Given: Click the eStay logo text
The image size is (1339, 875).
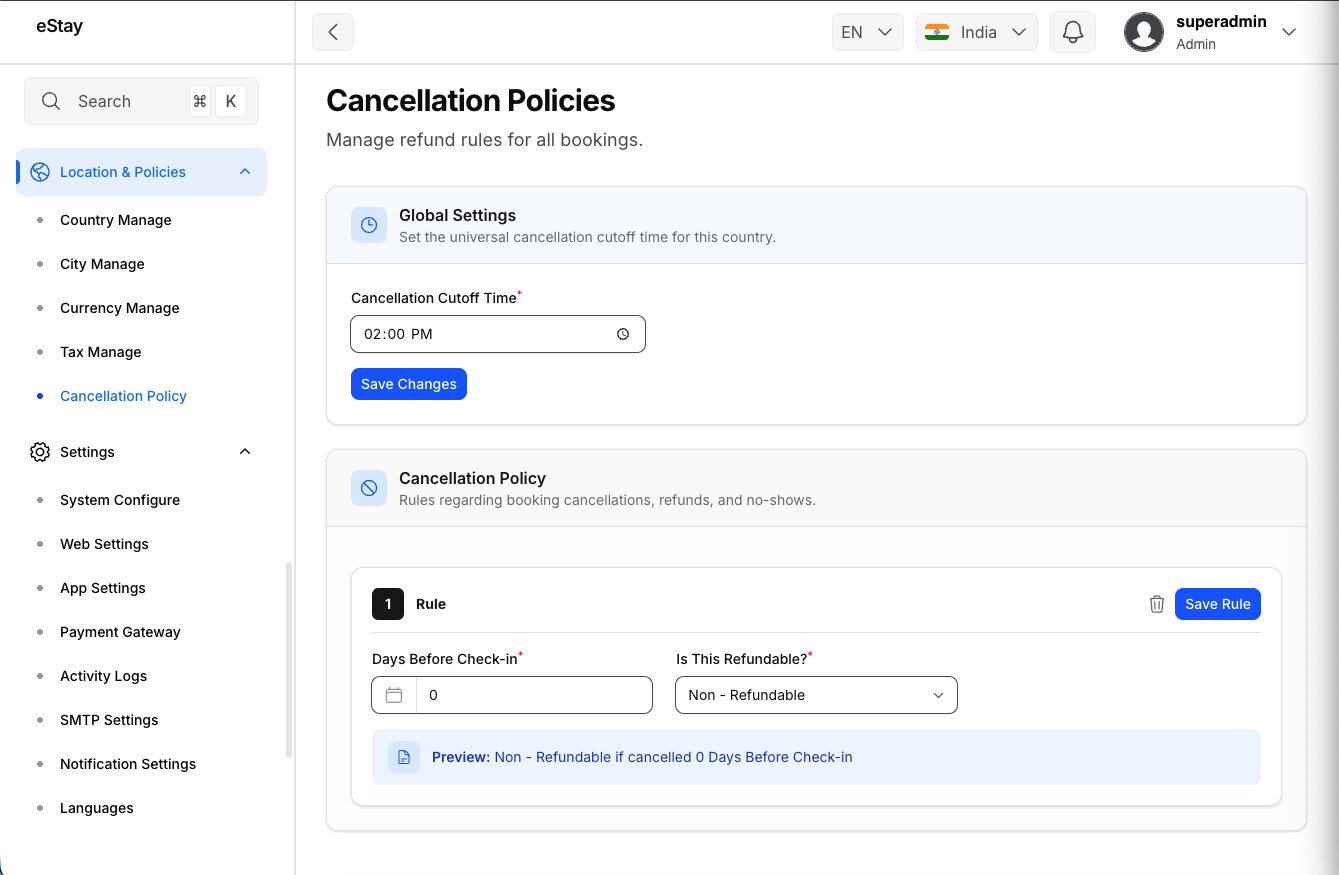Looking at the screenshot, I should [x=59, y=27].
